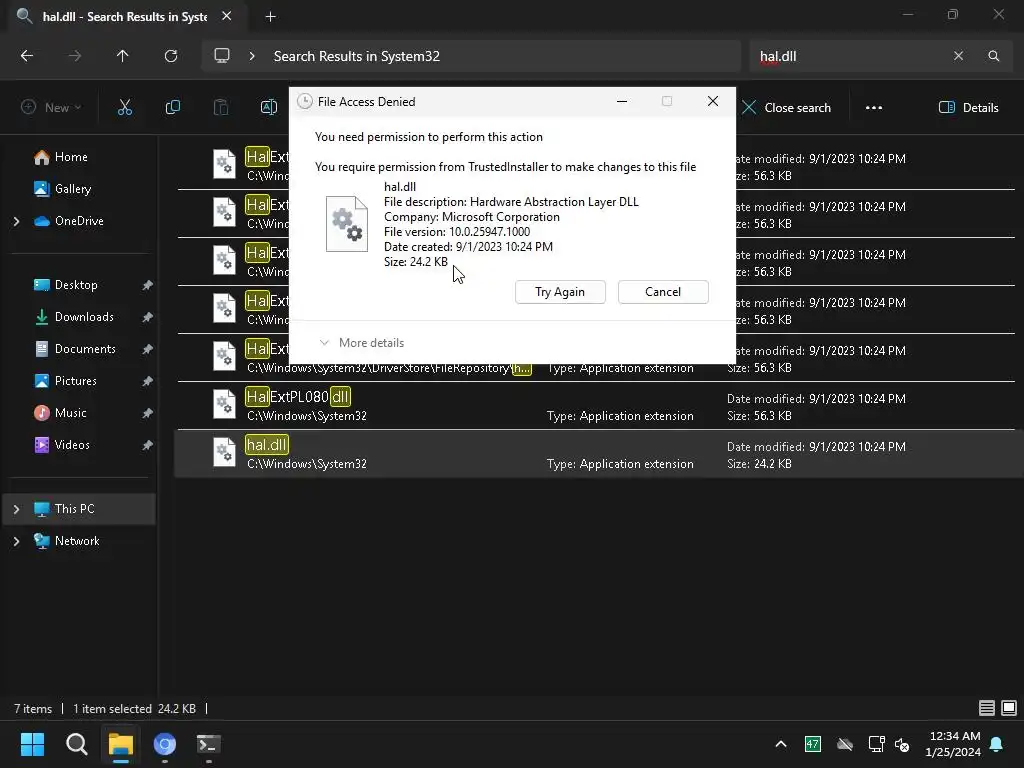Click the hal.dll result file icon

coord(224,453)
